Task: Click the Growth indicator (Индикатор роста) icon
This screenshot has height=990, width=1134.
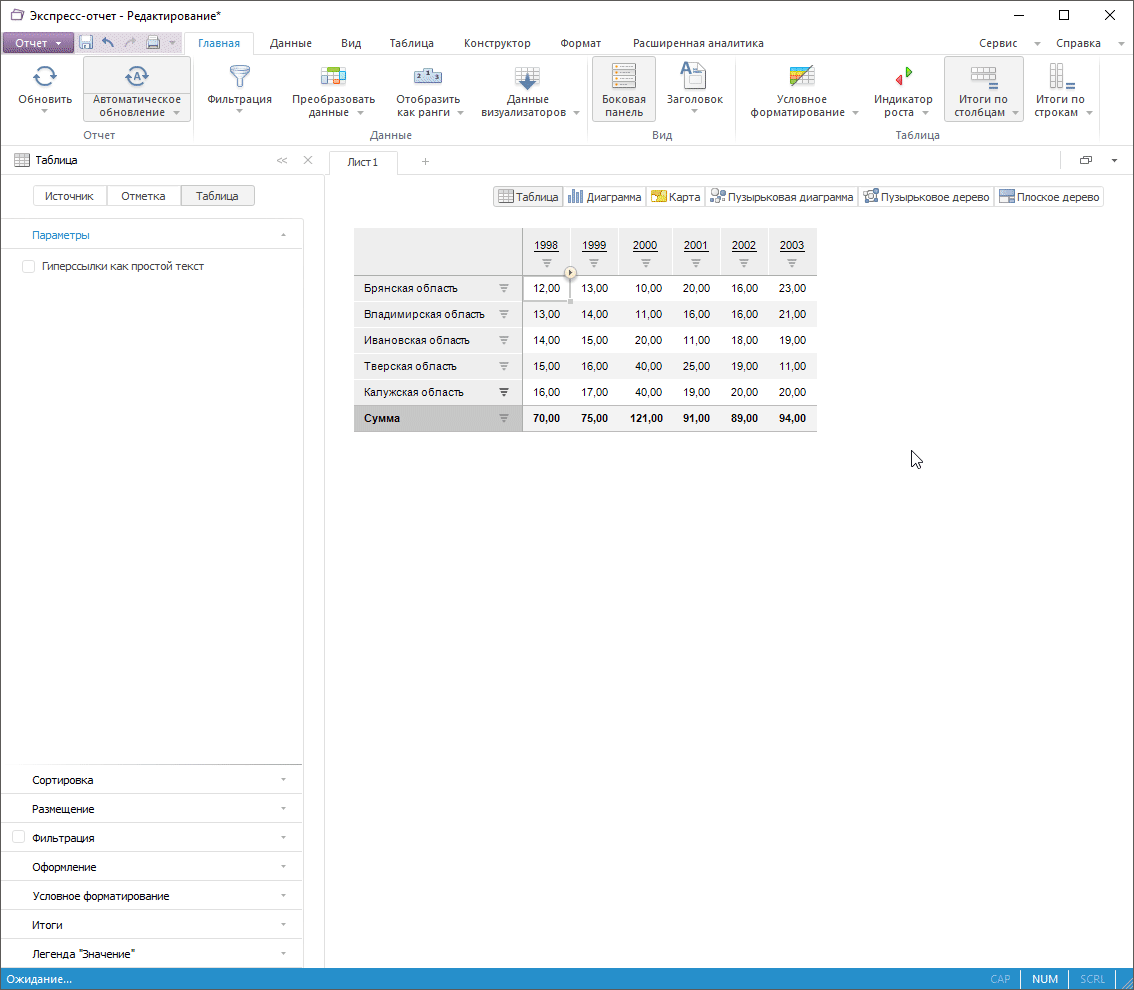Action: pos(903,77)
